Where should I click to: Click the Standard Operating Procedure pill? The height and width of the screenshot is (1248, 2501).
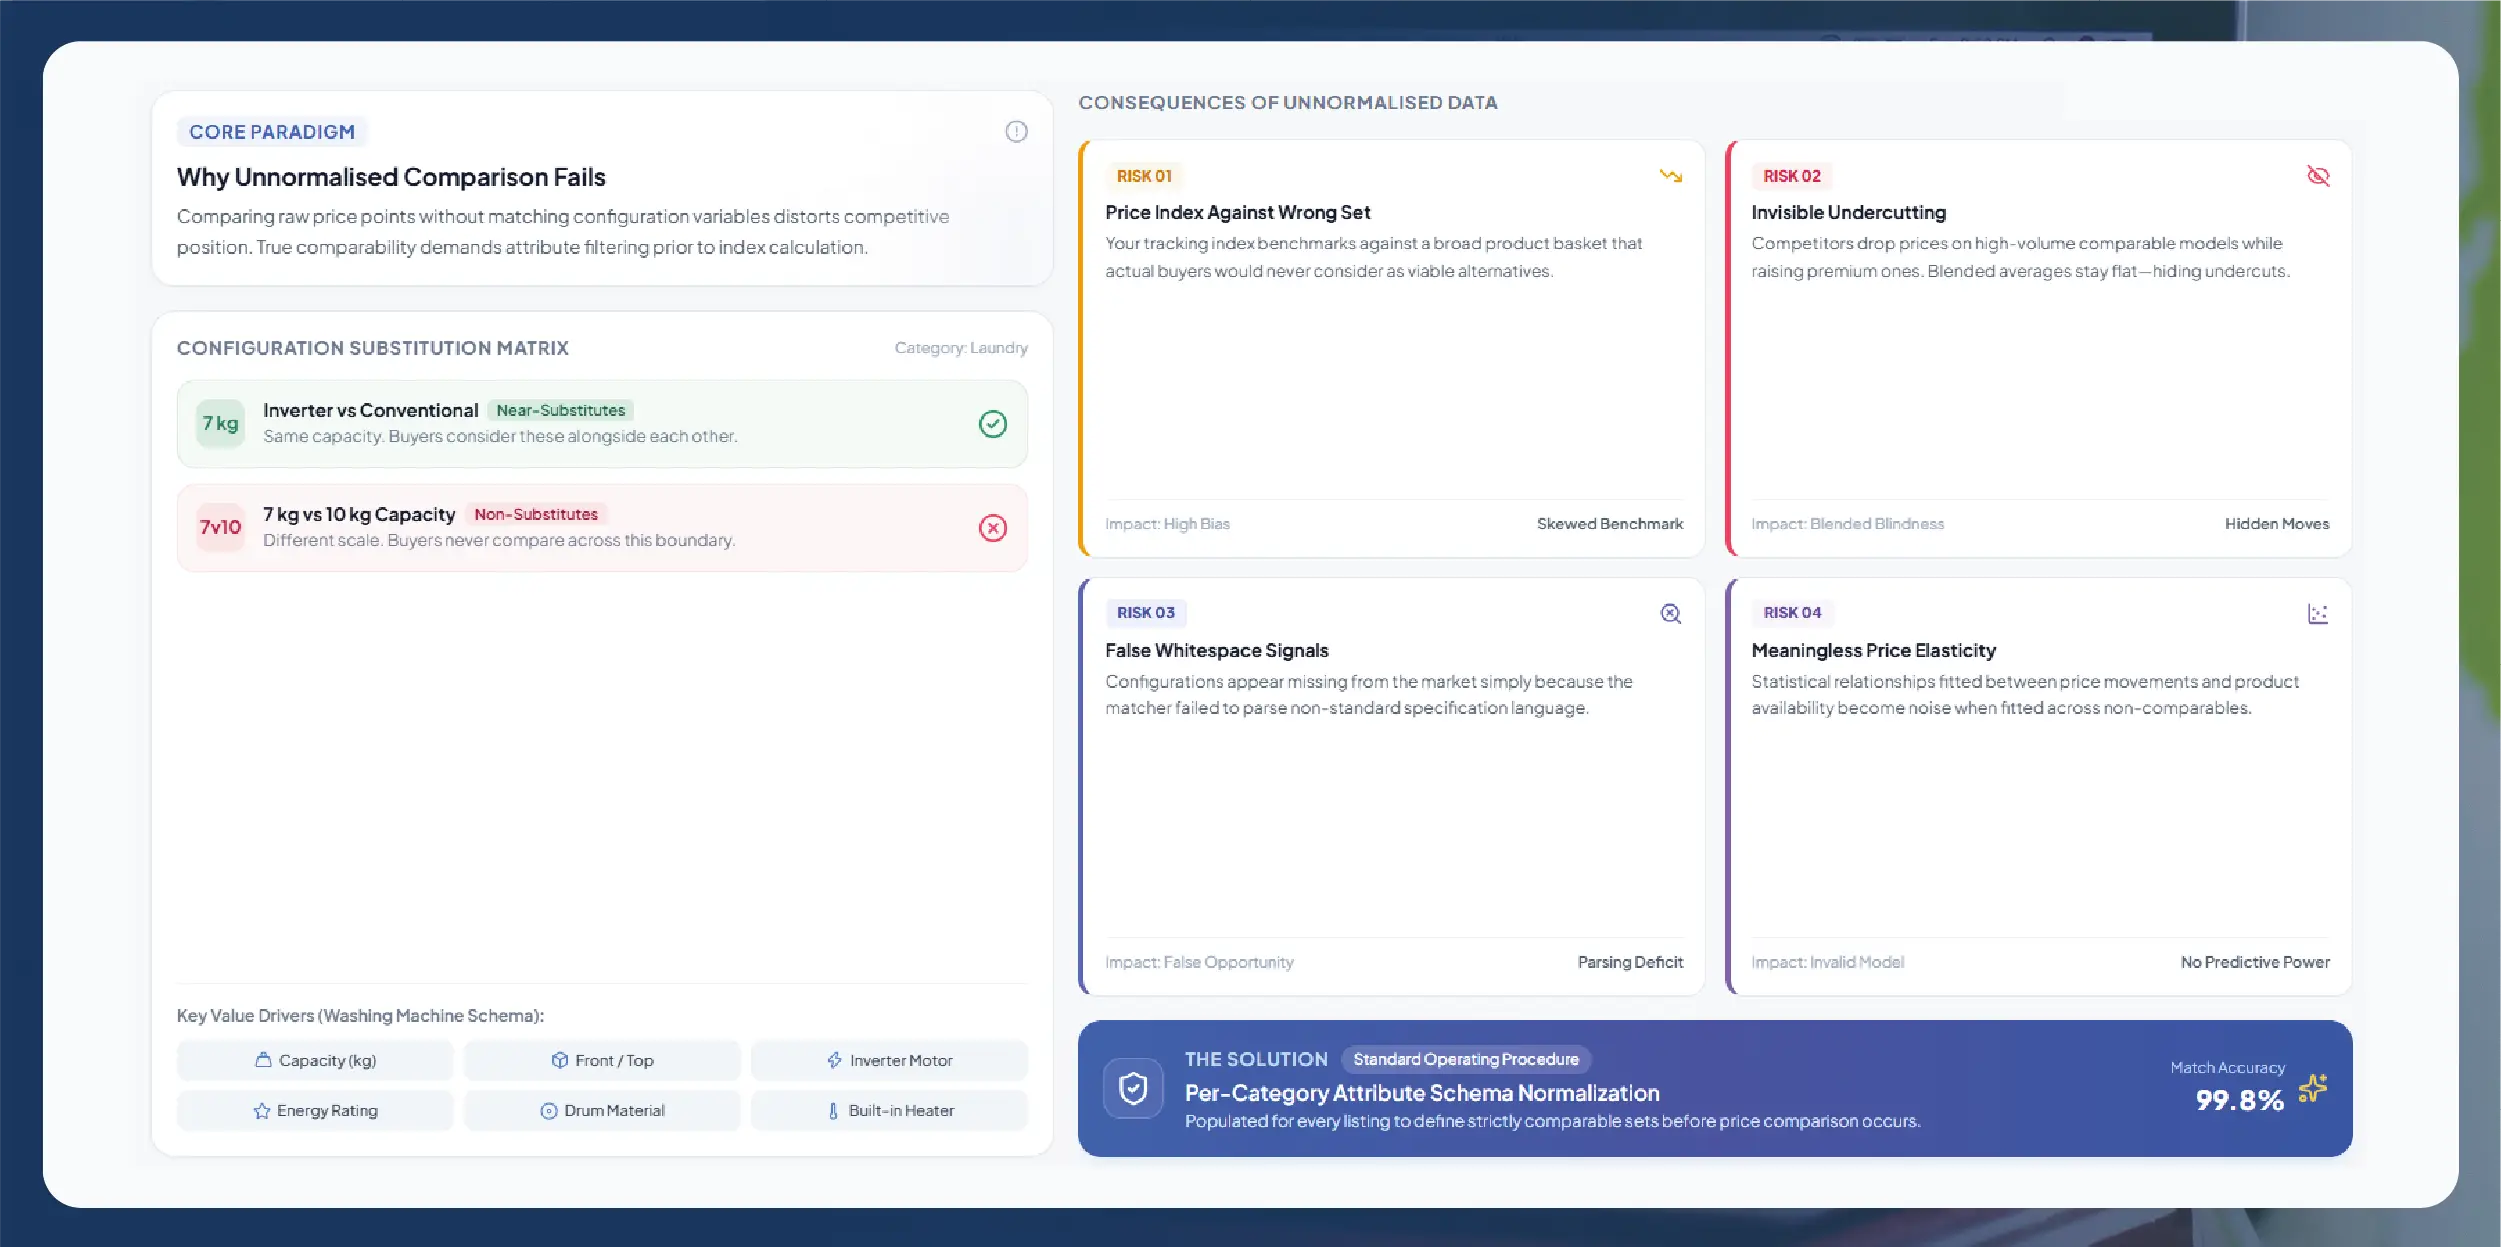[x=1466, y=1060]
